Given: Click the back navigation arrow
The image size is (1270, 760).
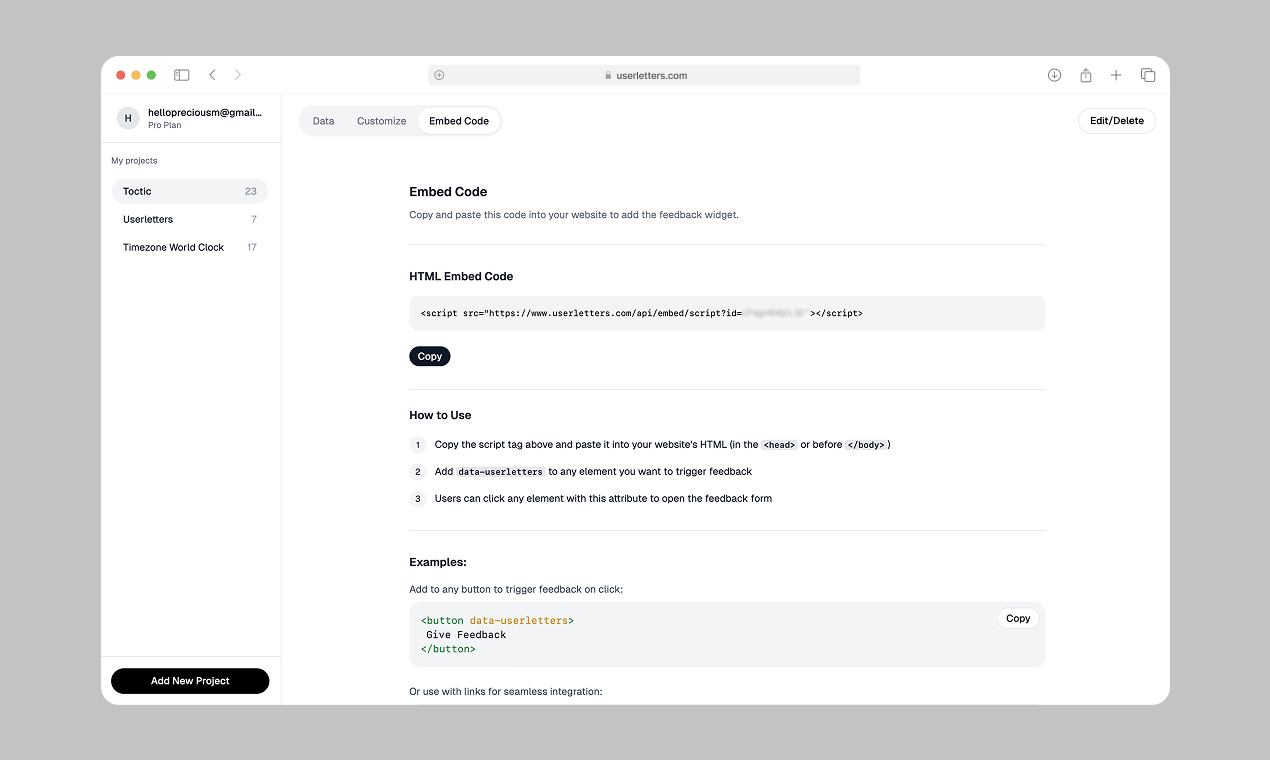Looking at the screenshot, I should click(x=212, y=74).
